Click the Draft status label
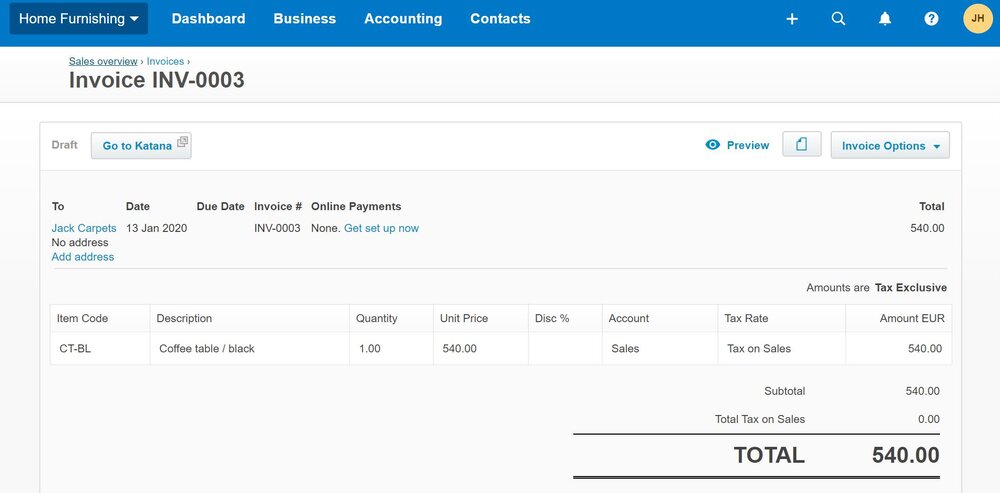 (x=64, y=145)
